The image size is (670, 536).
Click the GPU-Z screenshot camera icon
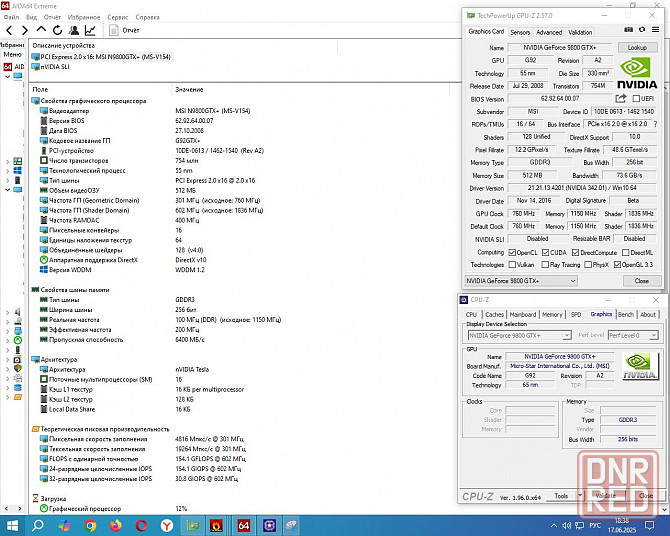628,29
